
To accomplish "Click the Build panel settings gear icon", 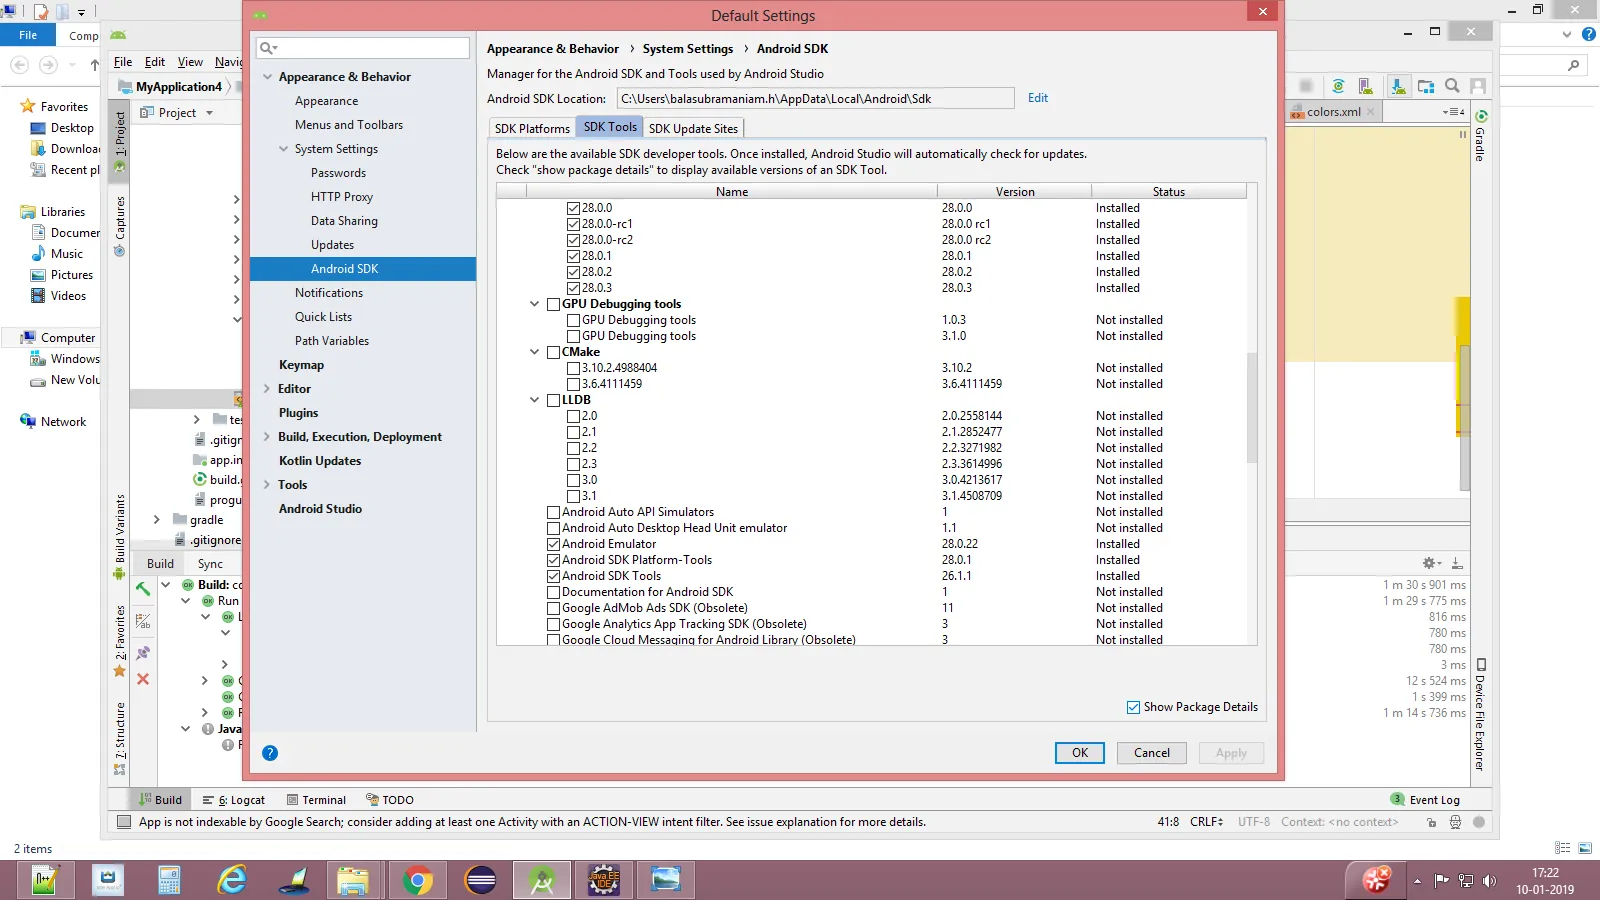I will click(1431, 563).
